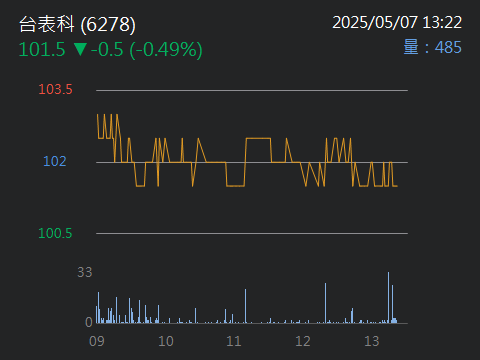Click the change value -0.5
Screen dimensions: 480x360
coord(107,49)
